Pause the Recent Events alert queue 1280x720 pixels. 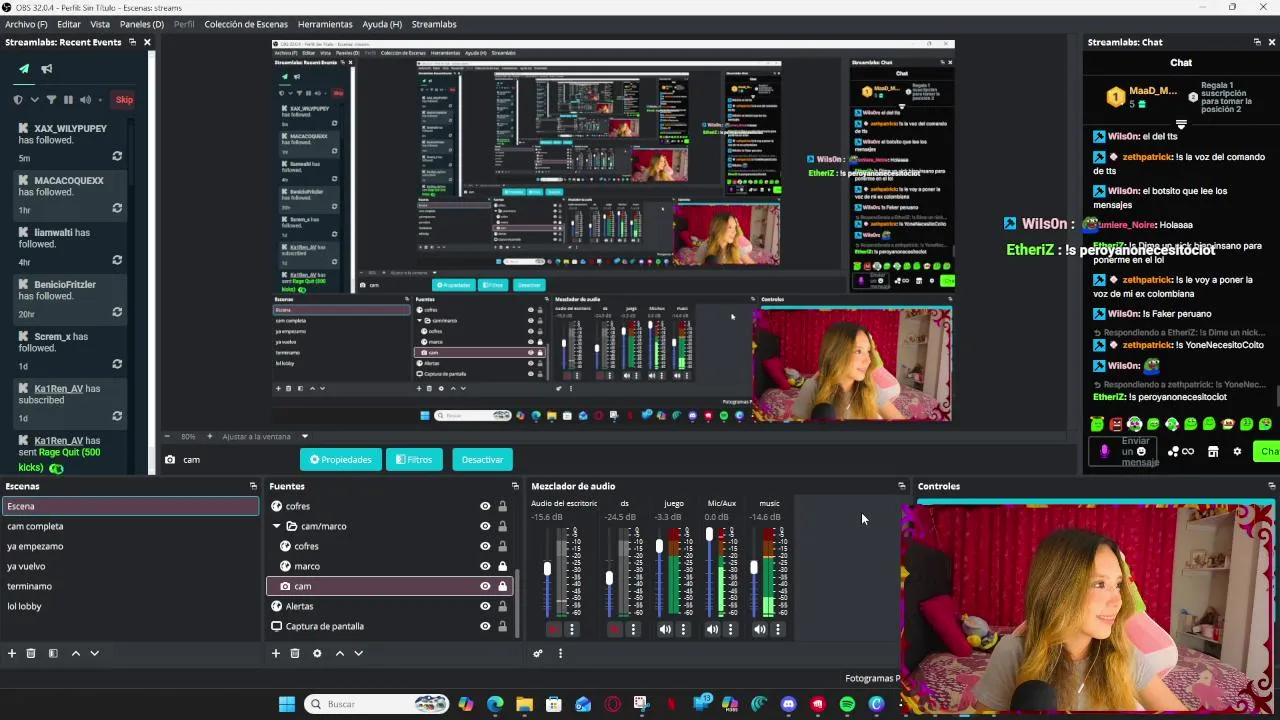[x=68, y=100]
